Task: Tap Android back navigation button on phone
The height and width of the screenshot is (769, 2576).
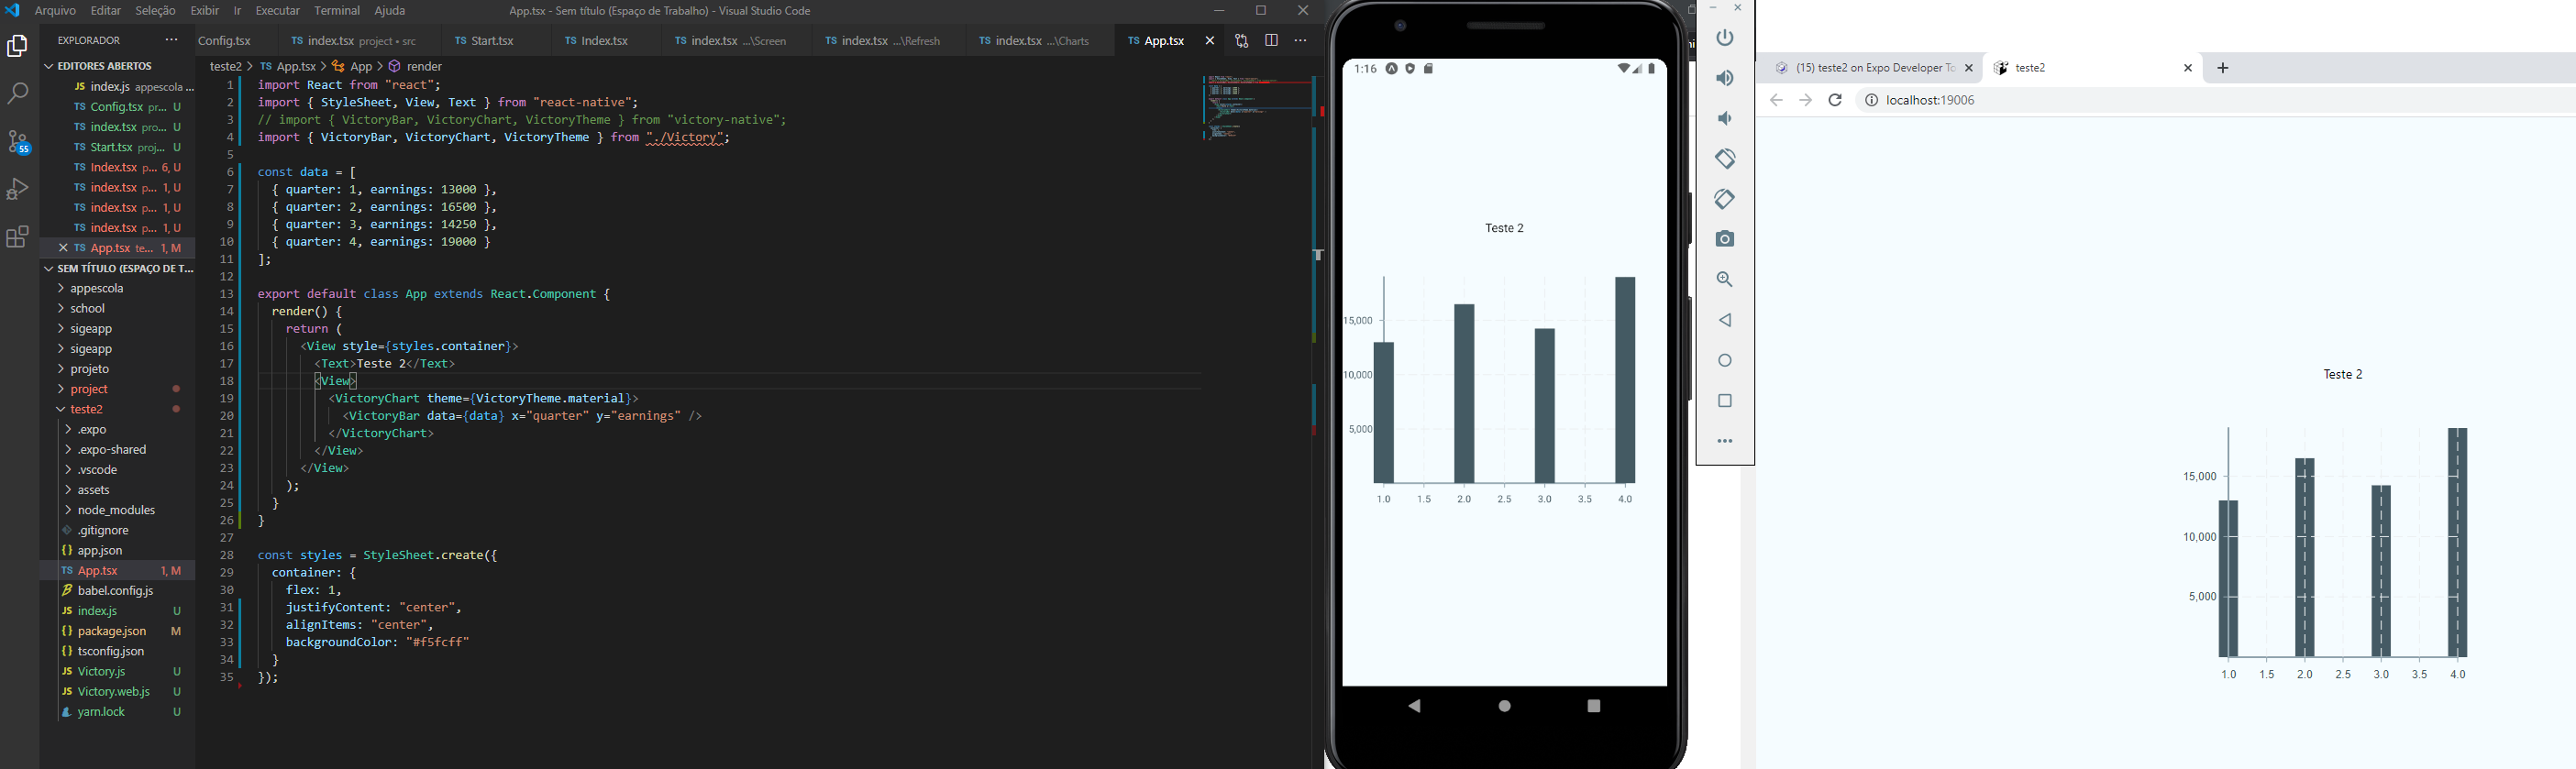Action: (1414, 706)
